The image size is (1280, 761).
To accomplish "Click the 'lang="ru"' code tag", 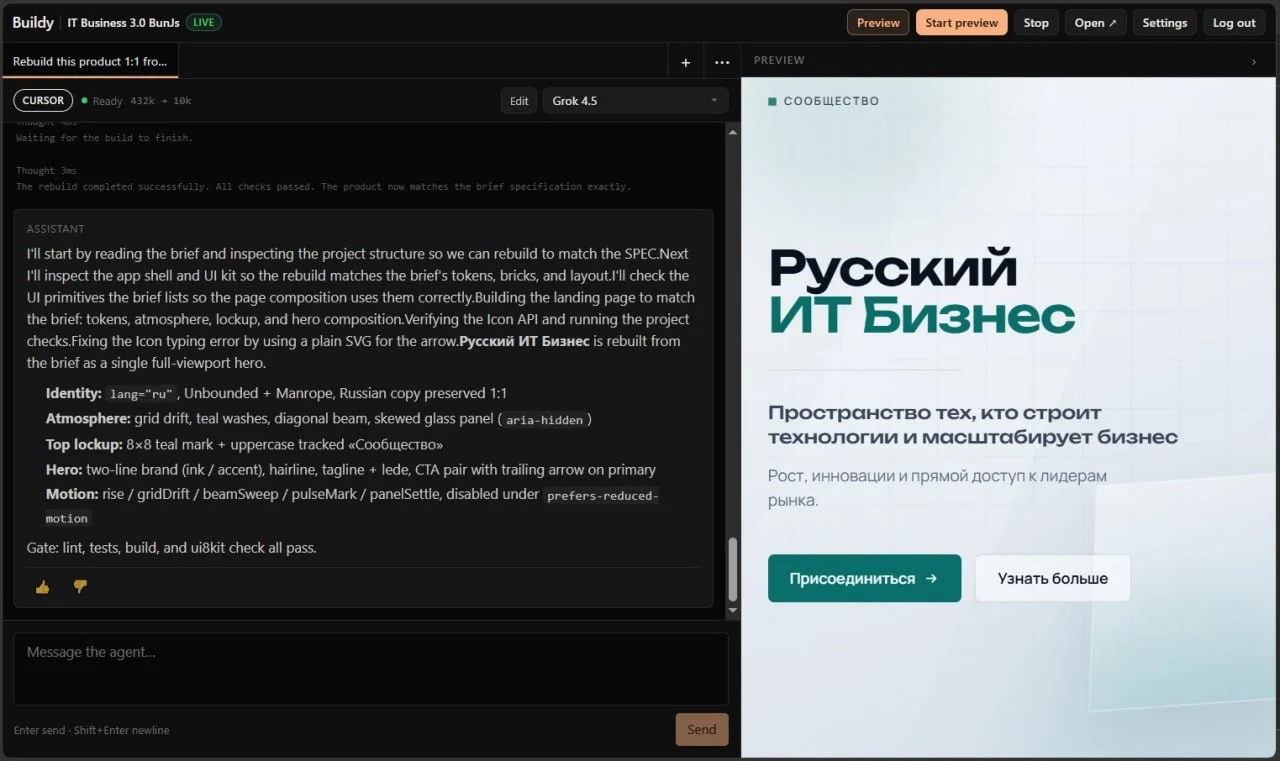I will pos(141,394).
